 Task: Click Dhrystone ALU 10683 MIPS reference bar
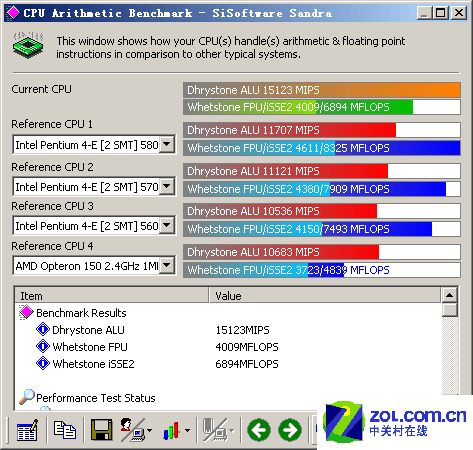(x=322, y=252)
